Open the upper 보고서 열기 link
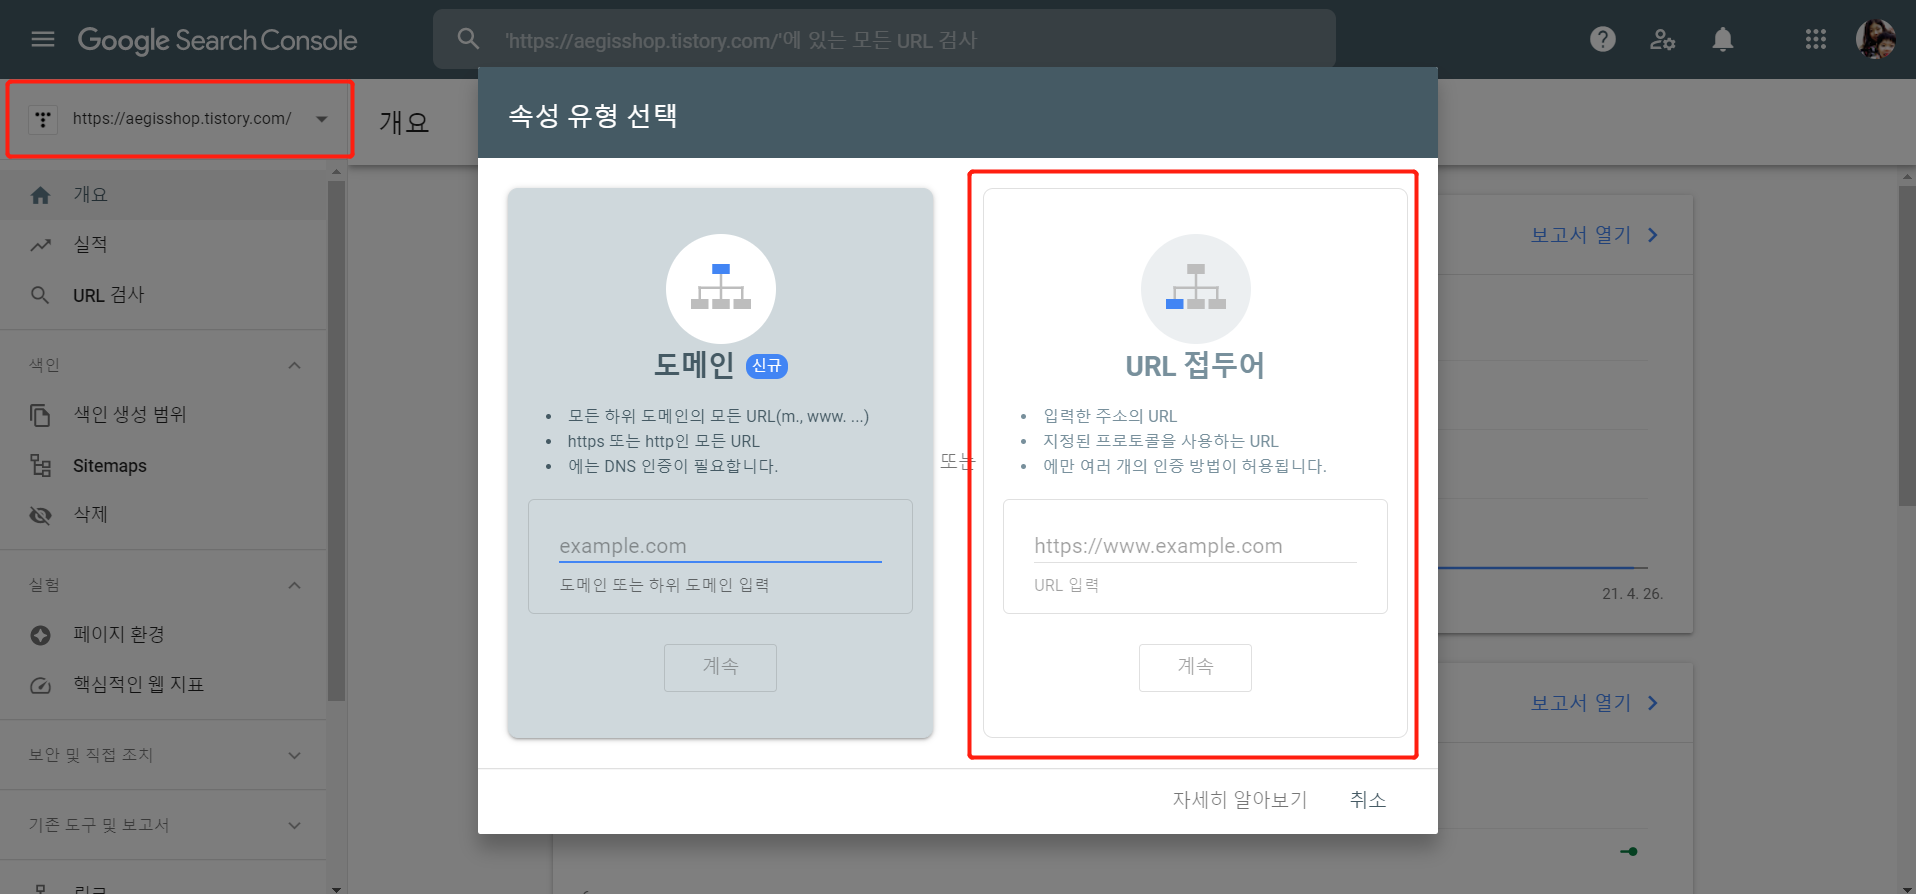The image size is (1916, 894). [x=1581, y=235]
